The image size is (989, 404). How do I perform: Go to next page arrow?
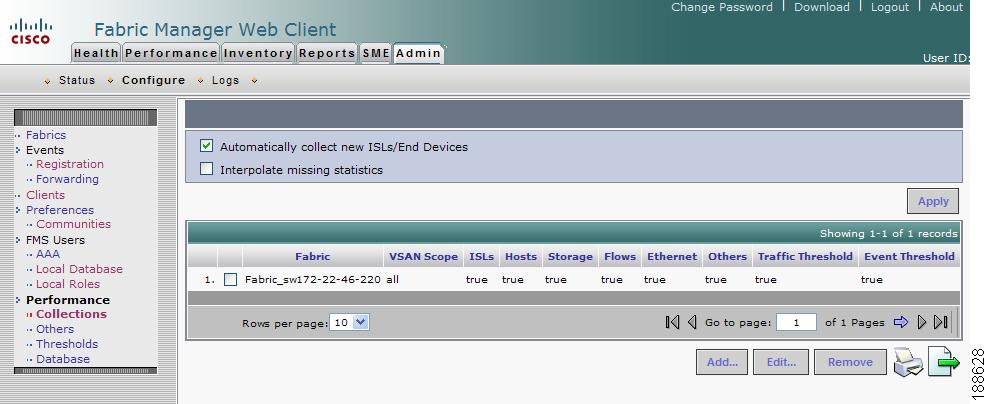tap(922, 322)
